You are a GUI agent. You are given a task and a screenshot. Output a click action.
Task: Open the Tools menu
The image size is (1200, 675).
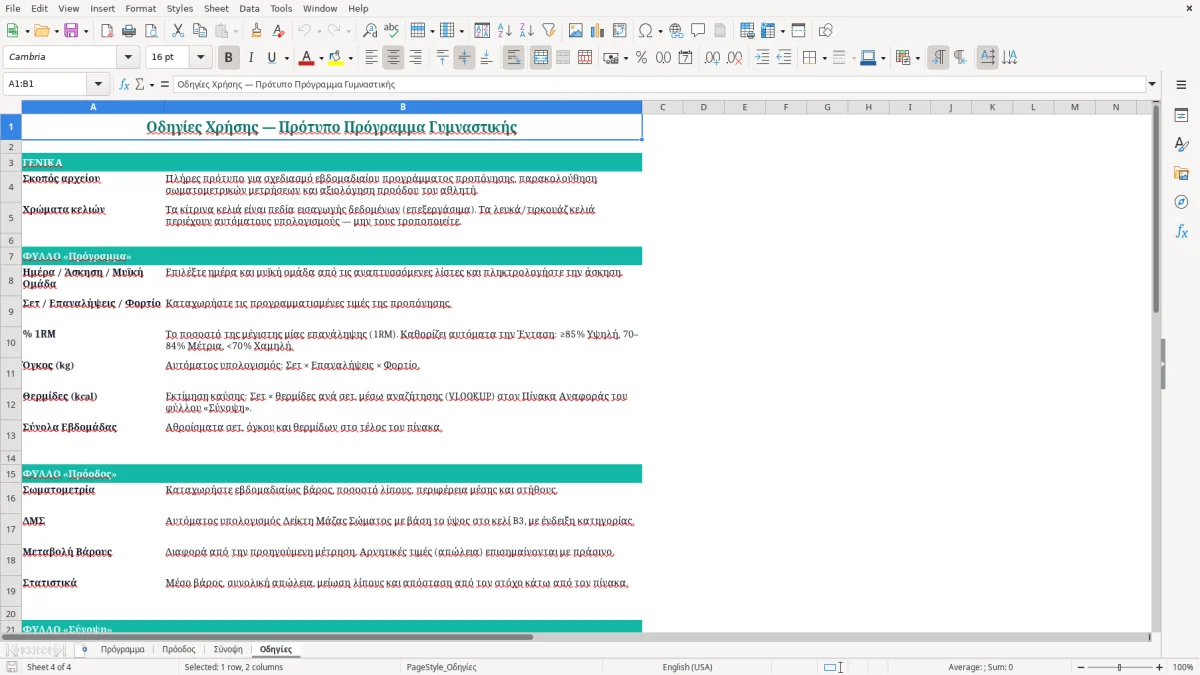click(x=281, y=8)
